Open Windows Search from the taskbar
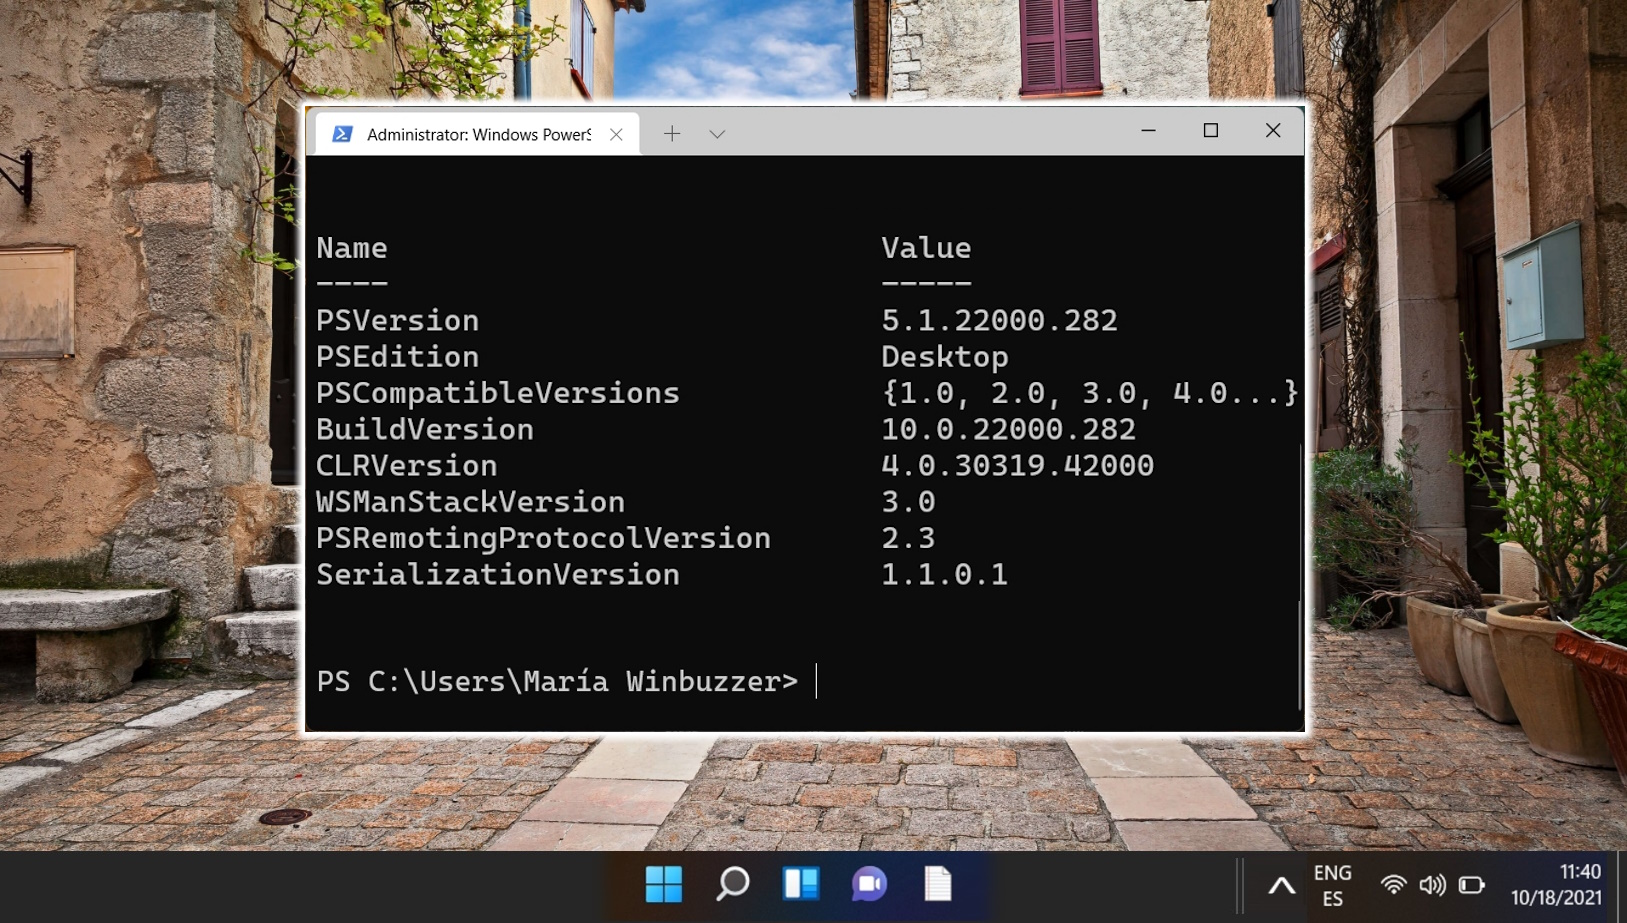 click(733, 885)
